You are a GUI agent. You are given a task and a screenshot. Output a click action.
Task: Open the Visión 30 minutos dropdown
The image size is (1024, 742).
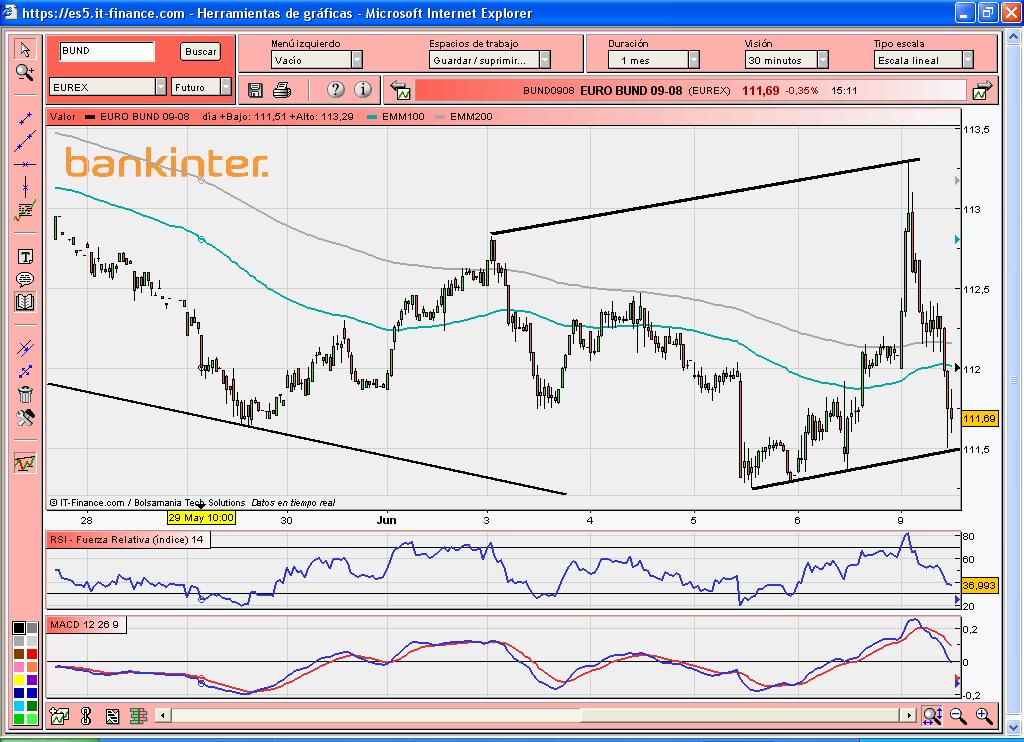pyautogui.click(x=786, y=60)
